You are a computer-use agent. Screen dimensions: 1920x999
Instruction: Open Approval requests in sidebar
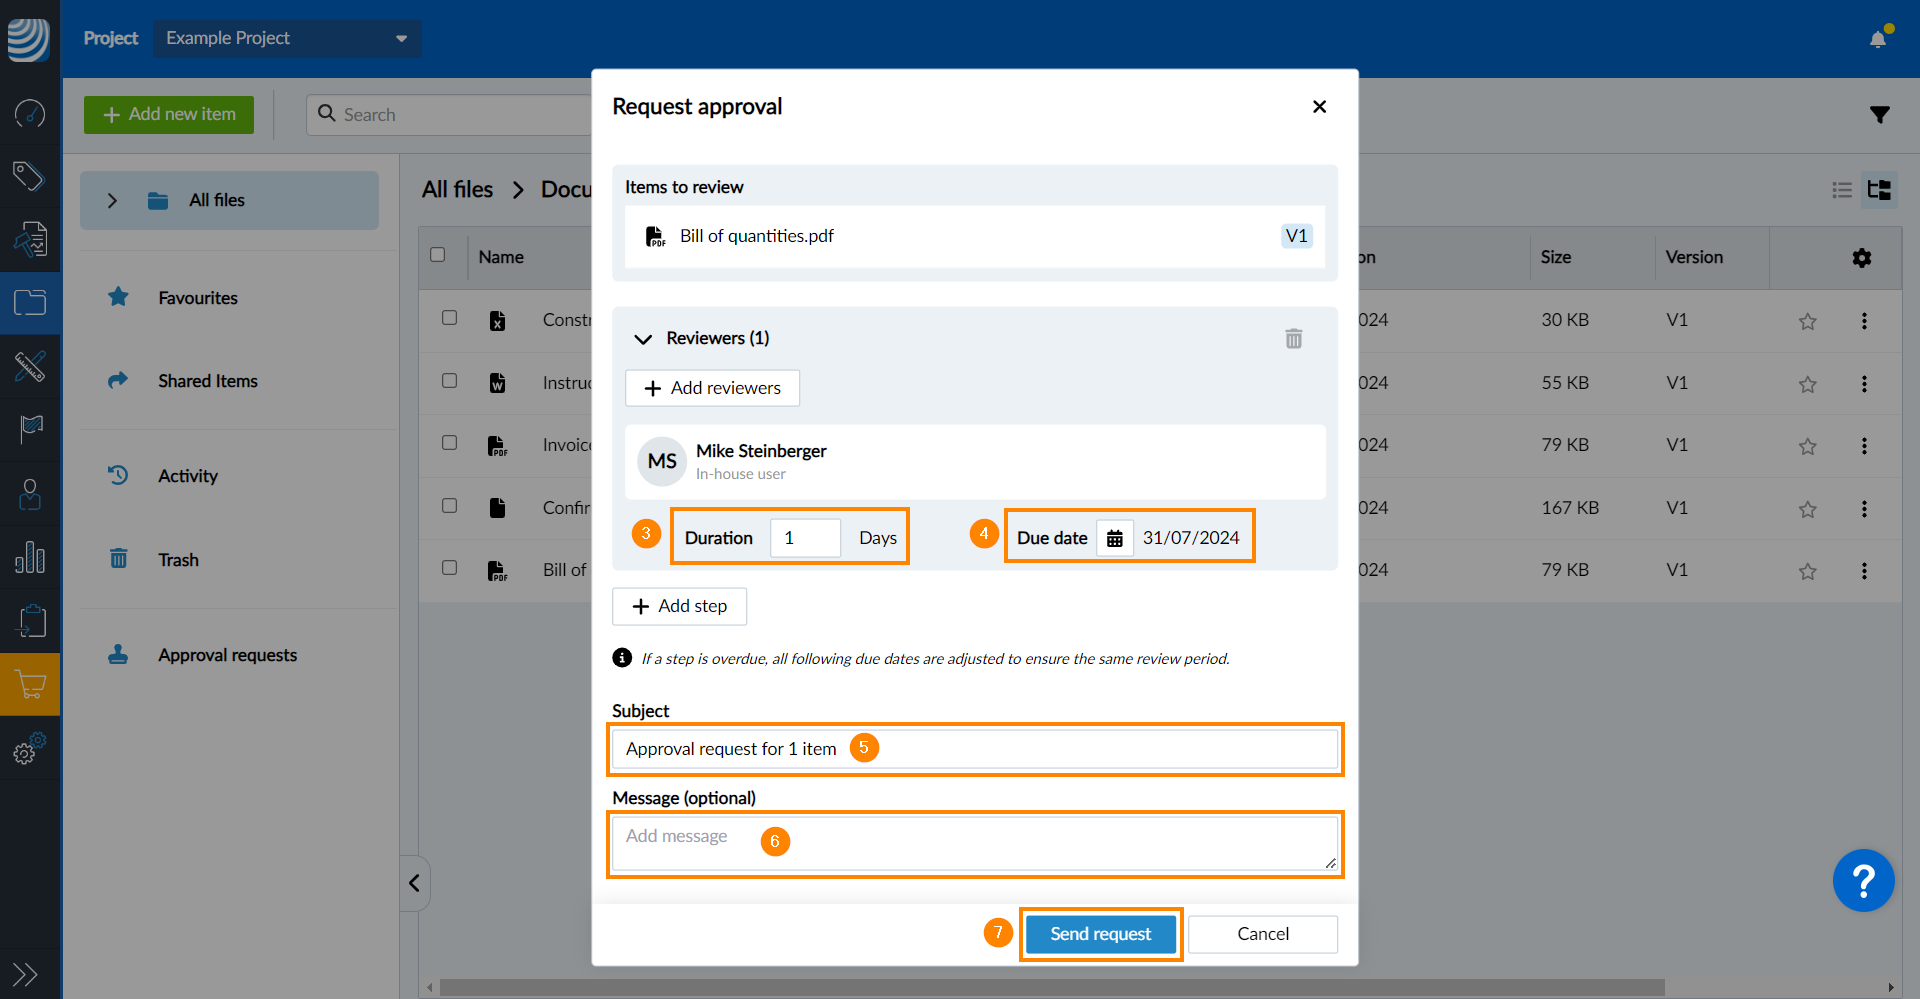(227, 655)
